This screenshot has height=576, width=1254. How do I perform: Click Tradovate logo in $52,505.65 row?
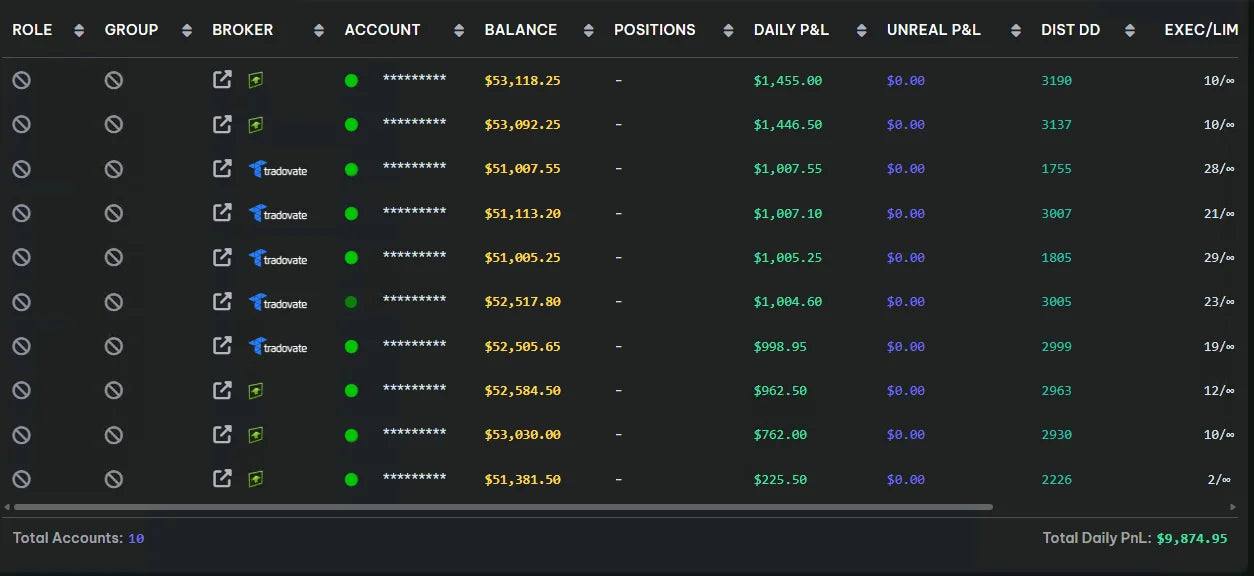[x=278, y=347]
